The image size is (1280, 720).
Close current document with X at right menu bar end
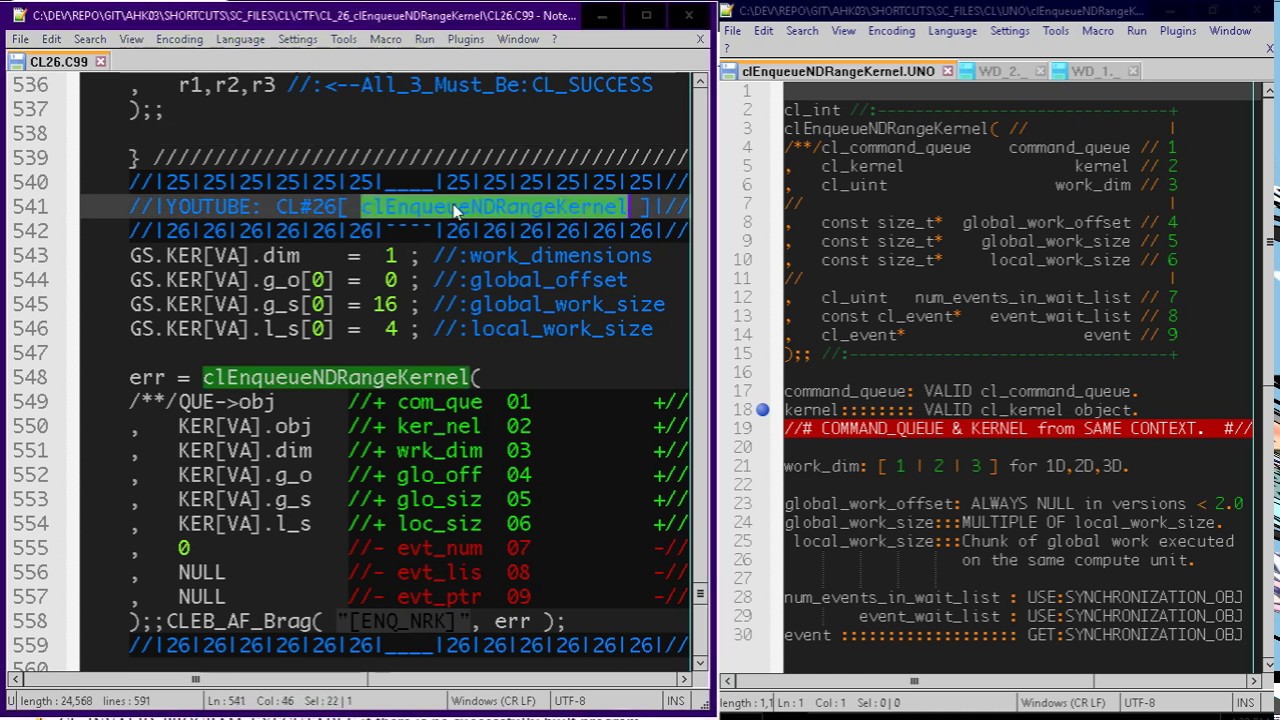click(x=1270, y=46)
